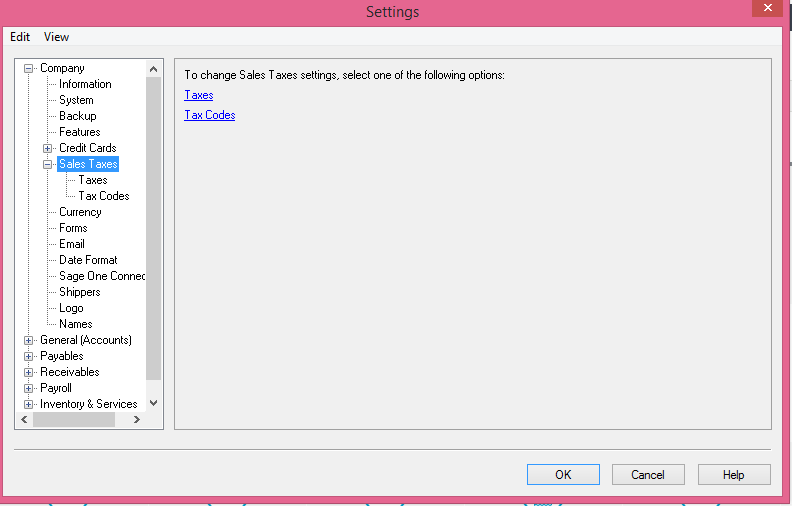
Task: Expand the Credit Cards node
Action: [47, 148]
